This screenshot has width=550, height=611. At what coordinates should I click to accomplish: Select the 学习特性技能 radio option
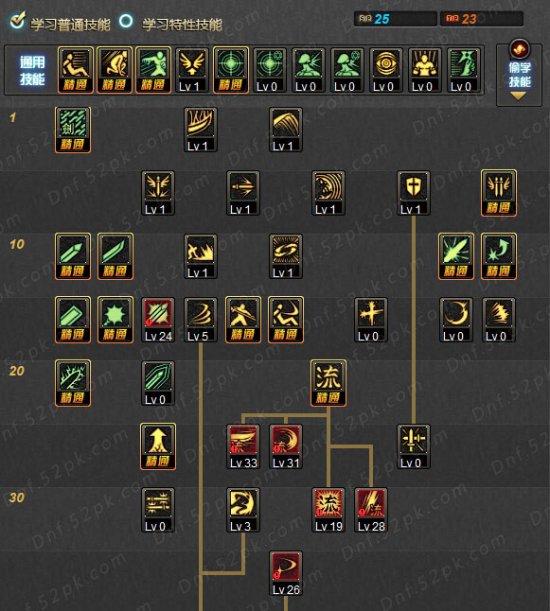[x=126, y=21]
